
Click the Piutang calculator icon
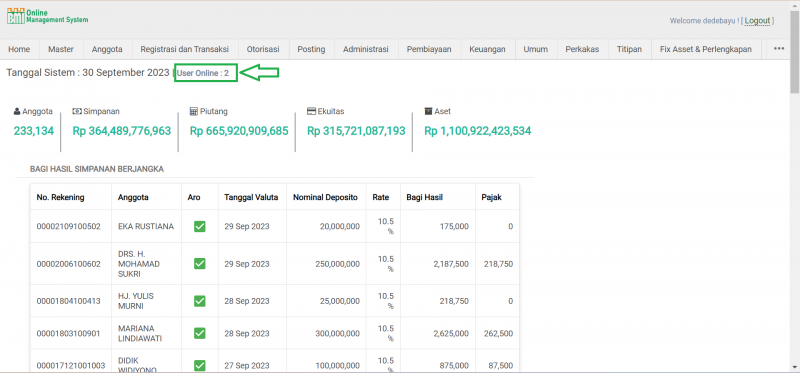point(193,111)
